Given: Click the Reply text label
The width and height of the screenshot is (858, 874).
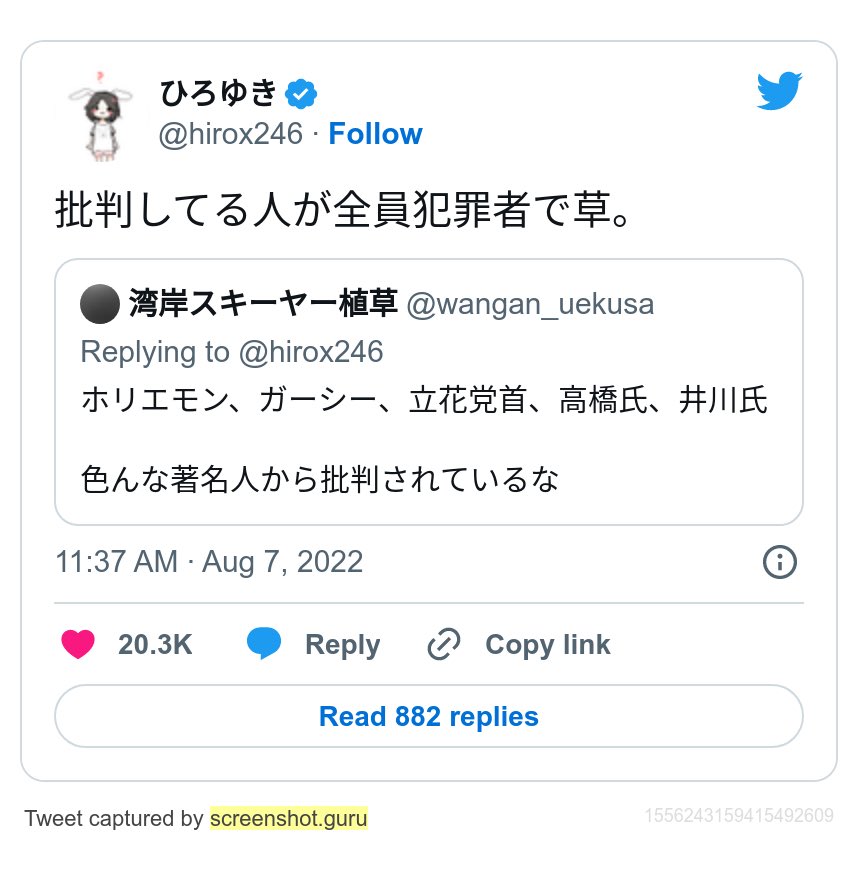Looking at the screenshot, I should pyautogui.click(x=342, y=645).
